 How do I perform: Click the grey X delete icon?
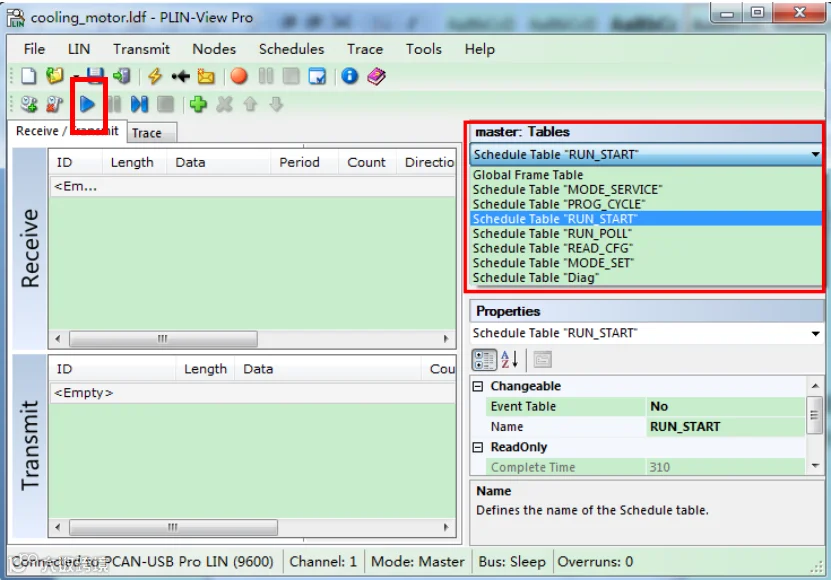(x=224, y=104)
